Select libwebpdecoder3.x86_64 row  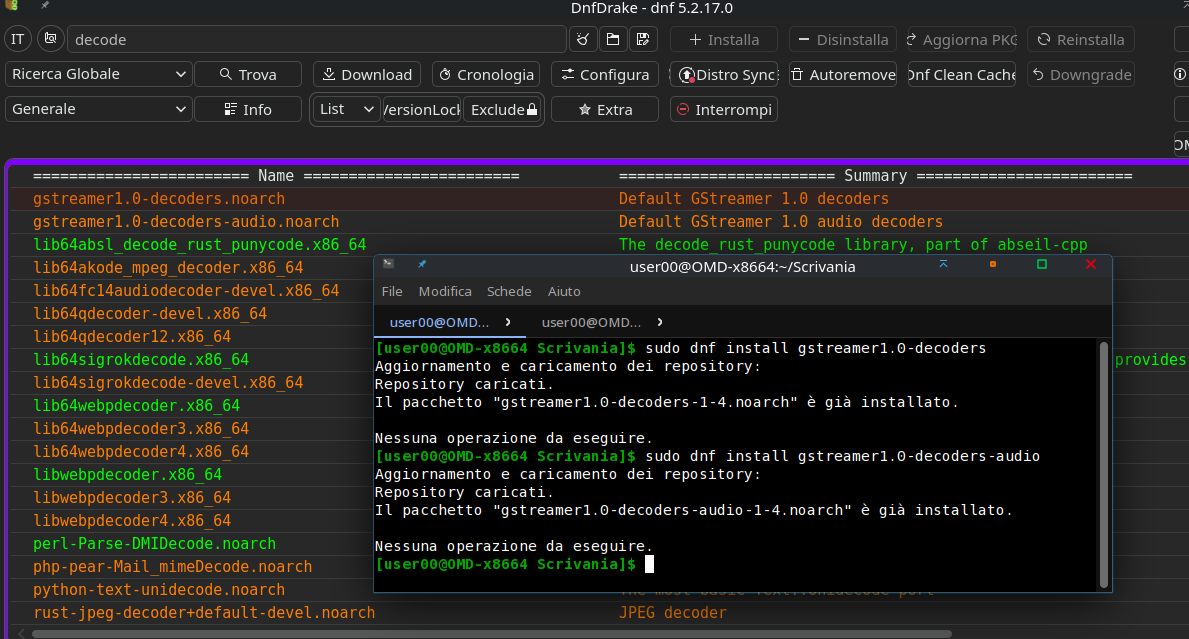[x=131, y=497]
